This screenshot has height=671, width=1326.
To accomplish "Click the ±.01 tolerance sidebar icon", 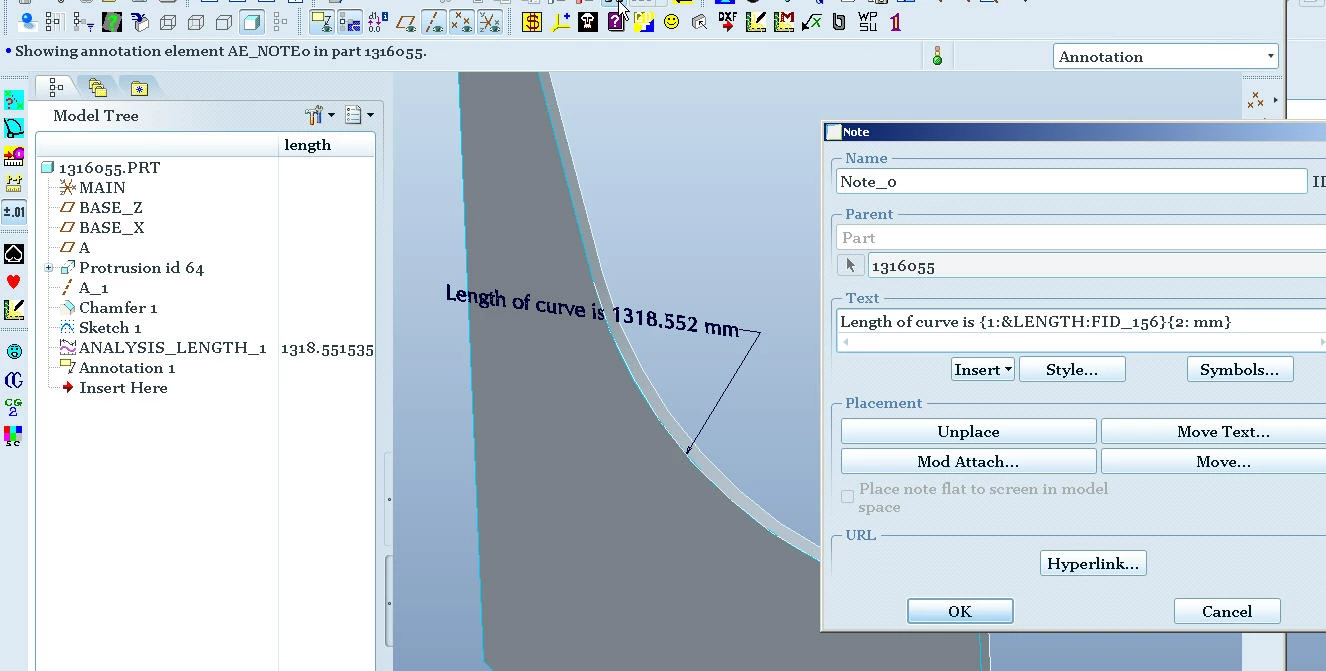I will (13, 212).
